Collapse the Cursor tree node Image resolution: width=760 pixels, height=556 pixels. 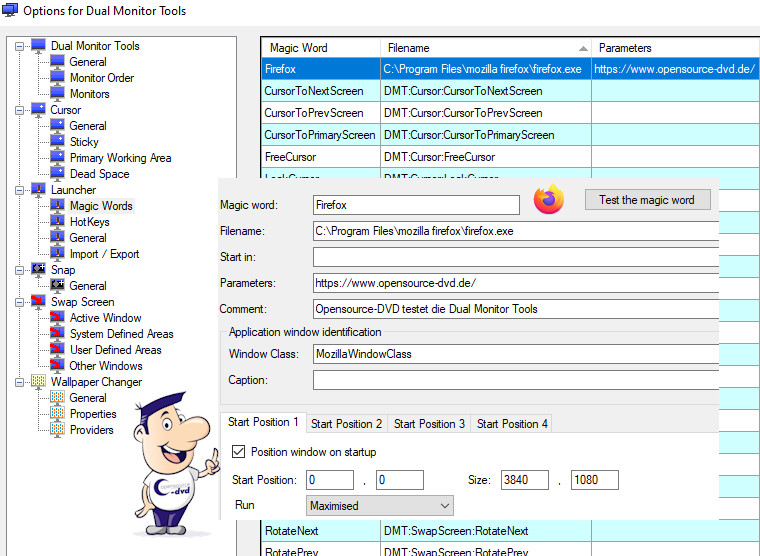[21, 110]
